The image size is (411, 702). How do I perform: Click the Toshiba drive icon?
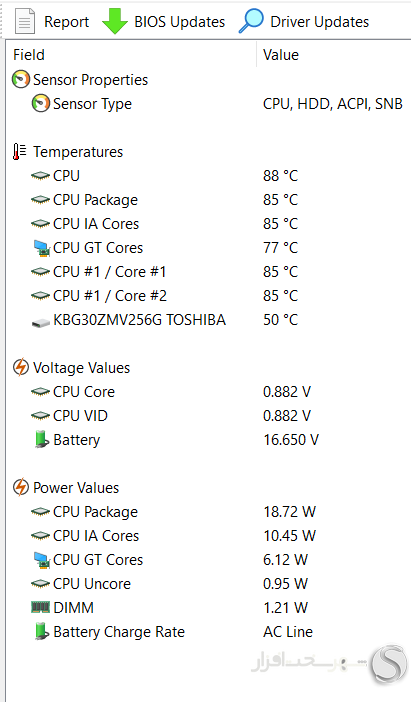click(x=40, y=322)
